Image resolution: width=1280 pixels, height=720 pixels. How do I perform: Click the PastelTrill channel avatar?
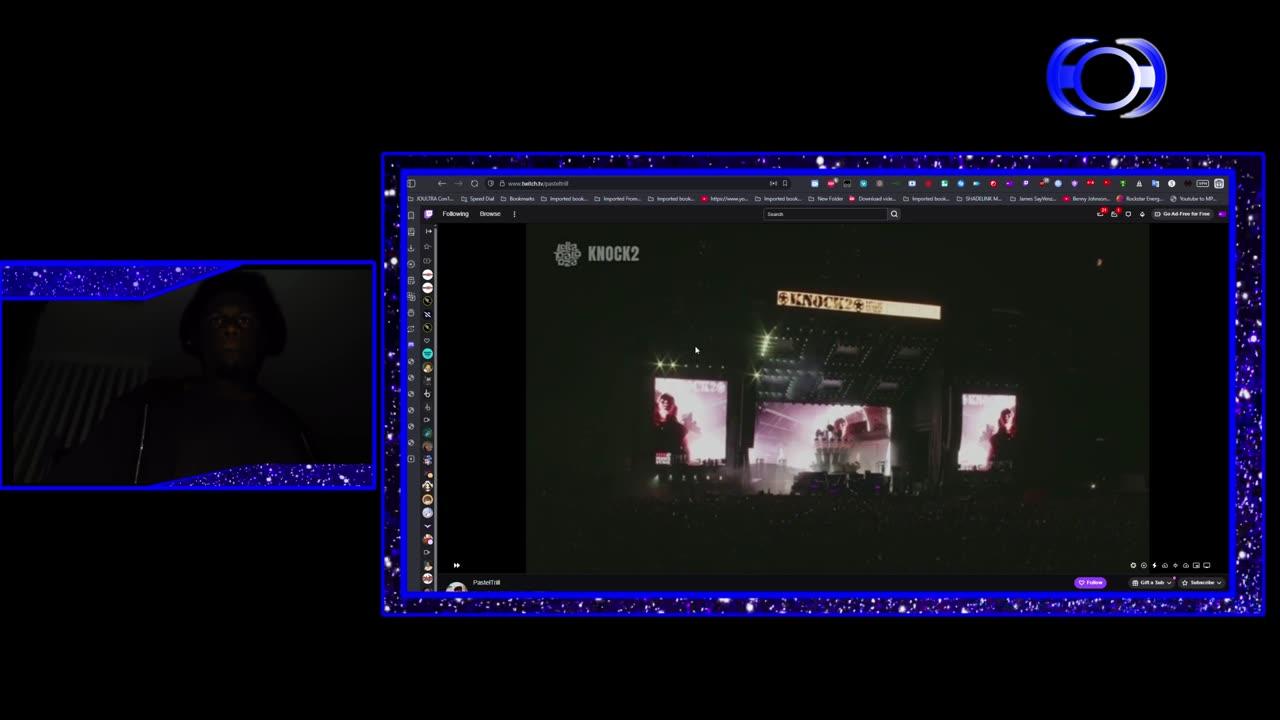(456, 586)
